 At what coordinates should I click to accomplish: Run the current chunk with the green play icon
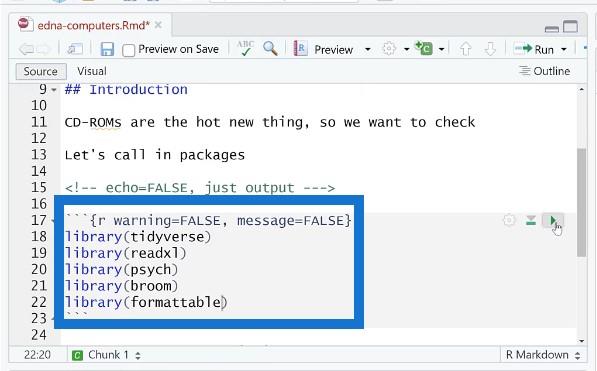coord(552,220)
